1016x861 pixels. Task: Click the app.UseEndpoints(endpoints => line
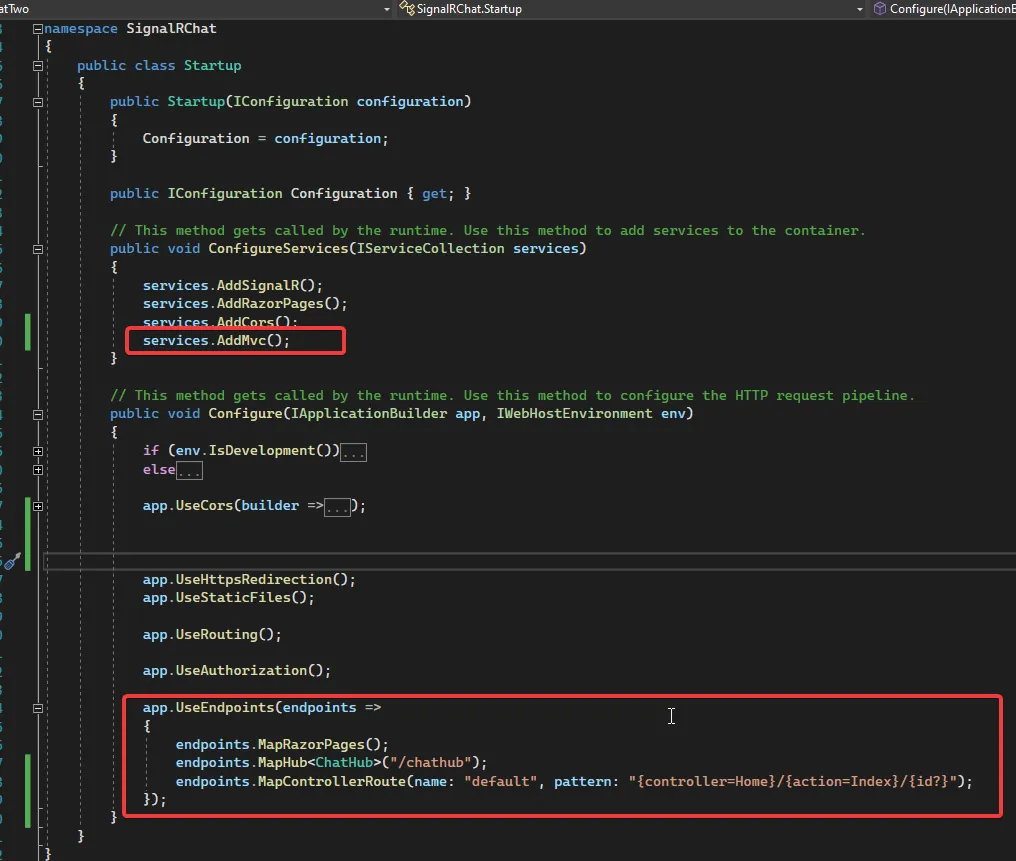(x=262, y=708)
